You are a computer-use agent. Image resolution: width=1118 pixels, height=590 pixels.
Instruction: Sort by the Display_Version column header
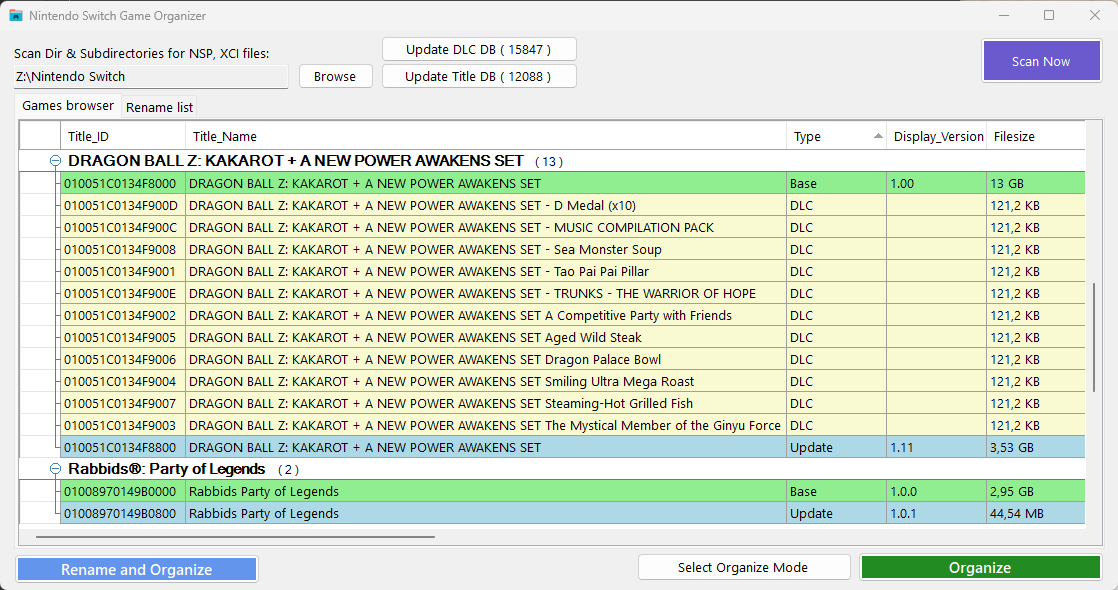[x=937, y=136]
